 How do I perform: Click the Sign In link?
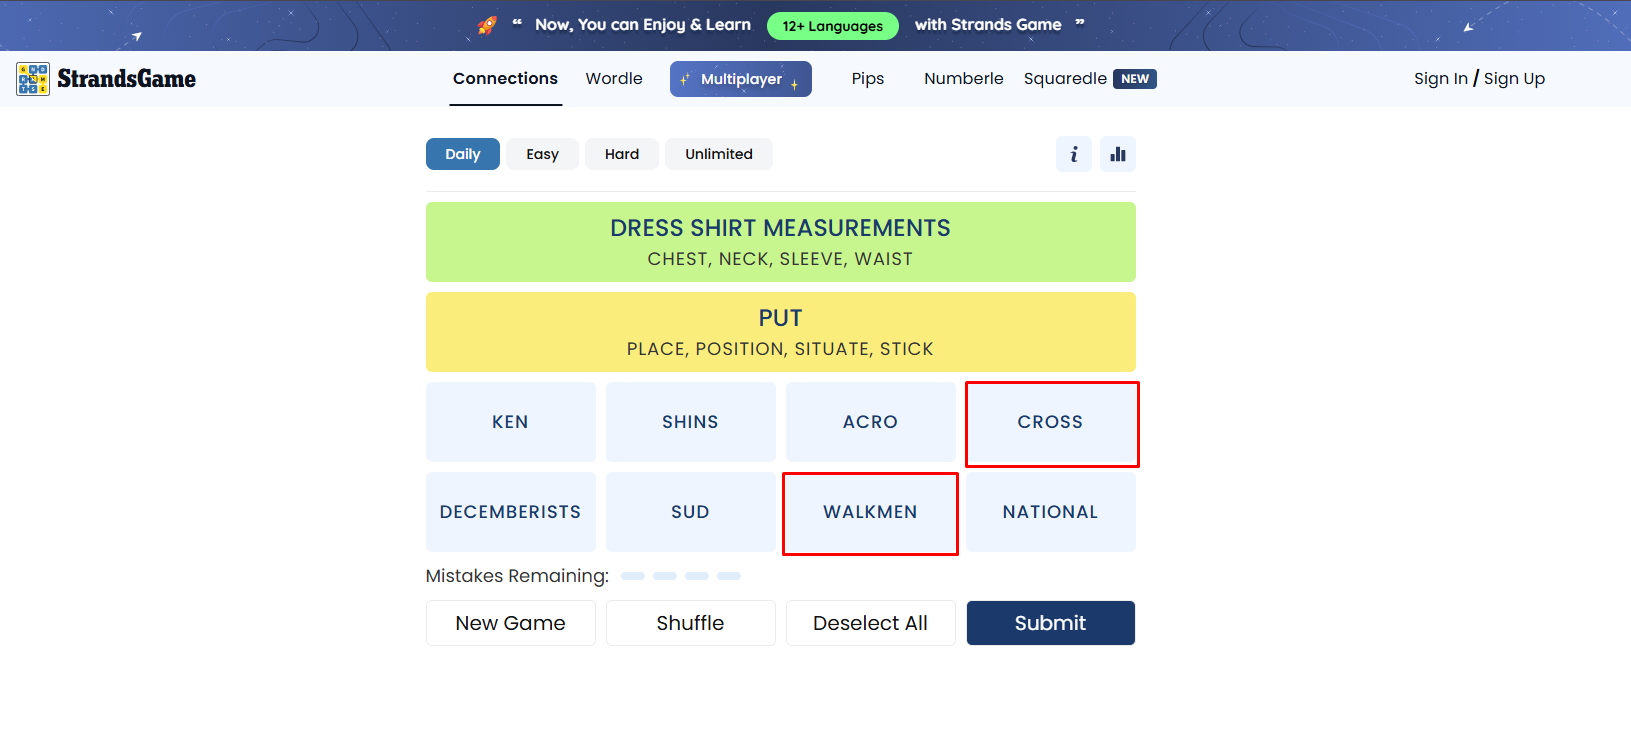(1440, 79)
